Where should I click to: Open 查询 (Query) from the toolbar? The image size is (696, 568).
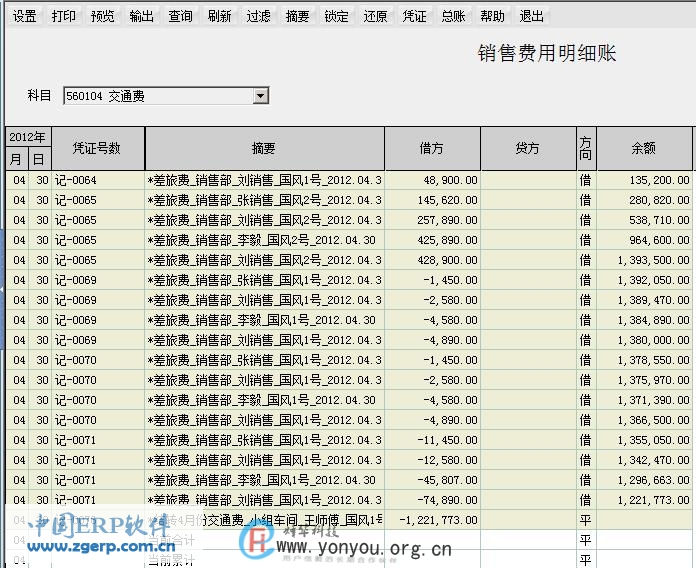coord(180,16)
